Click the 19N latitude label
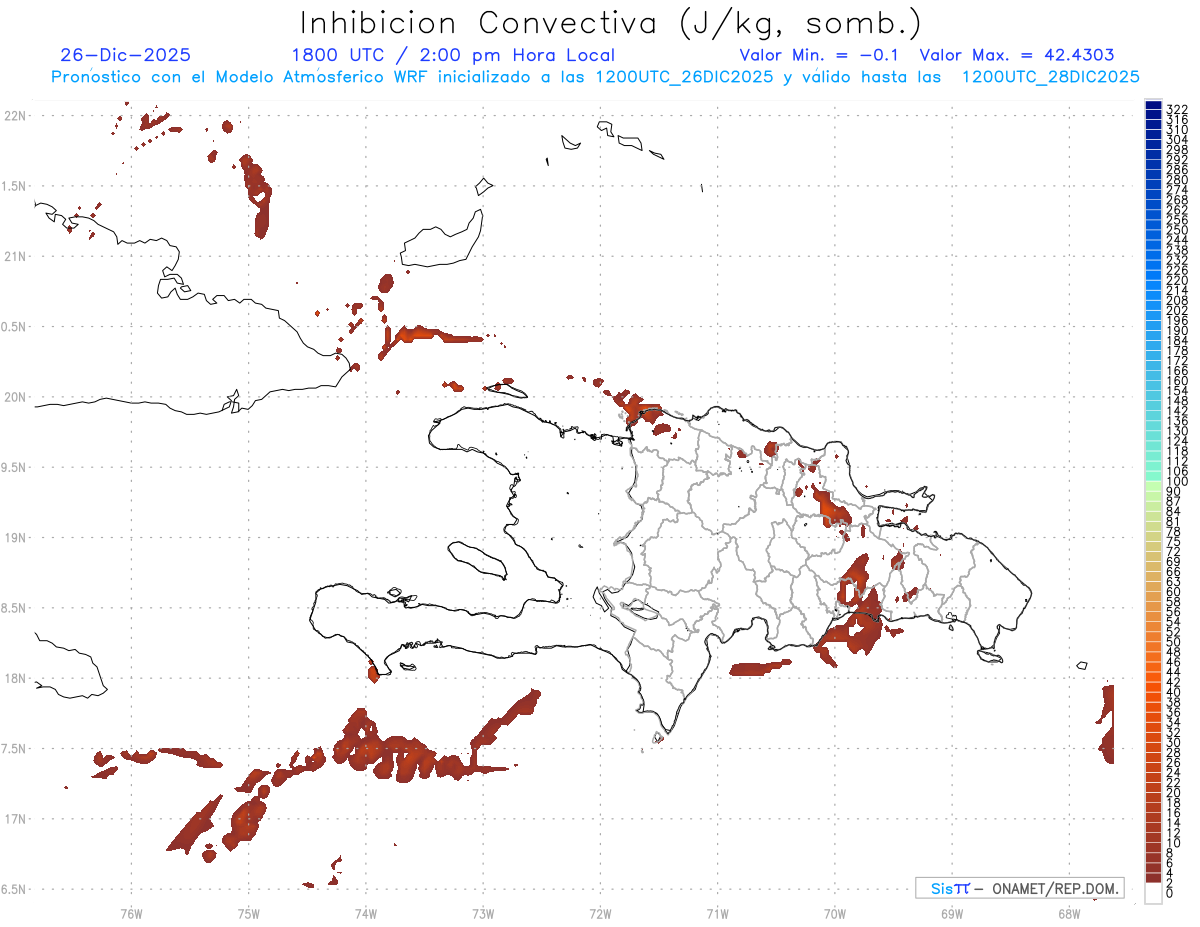Screen dimensions: 1200x927 point(16,538)
